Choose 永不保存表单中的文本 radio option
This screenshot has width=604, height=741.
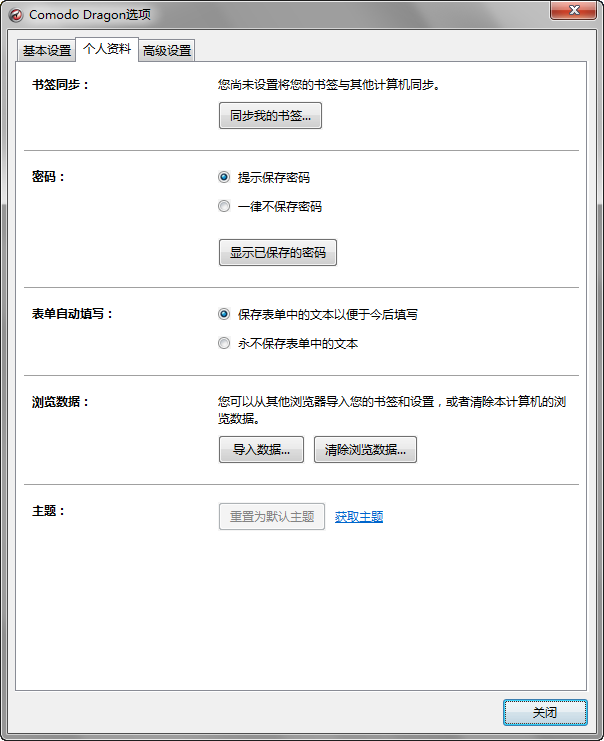pyautogui.click(x=224, y=343)
